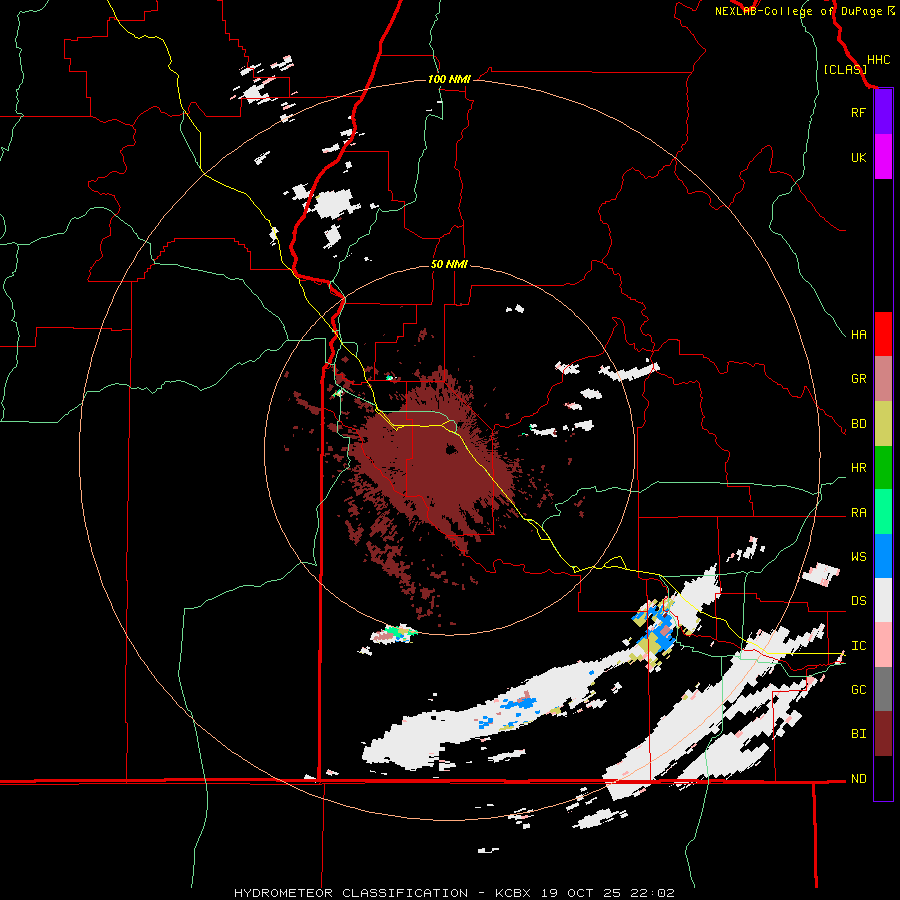The width and height of the screenshot is (900, 900).
Task: Click the 'NEXLAB-College of DuPage' credit text
Action: point(798,11)
